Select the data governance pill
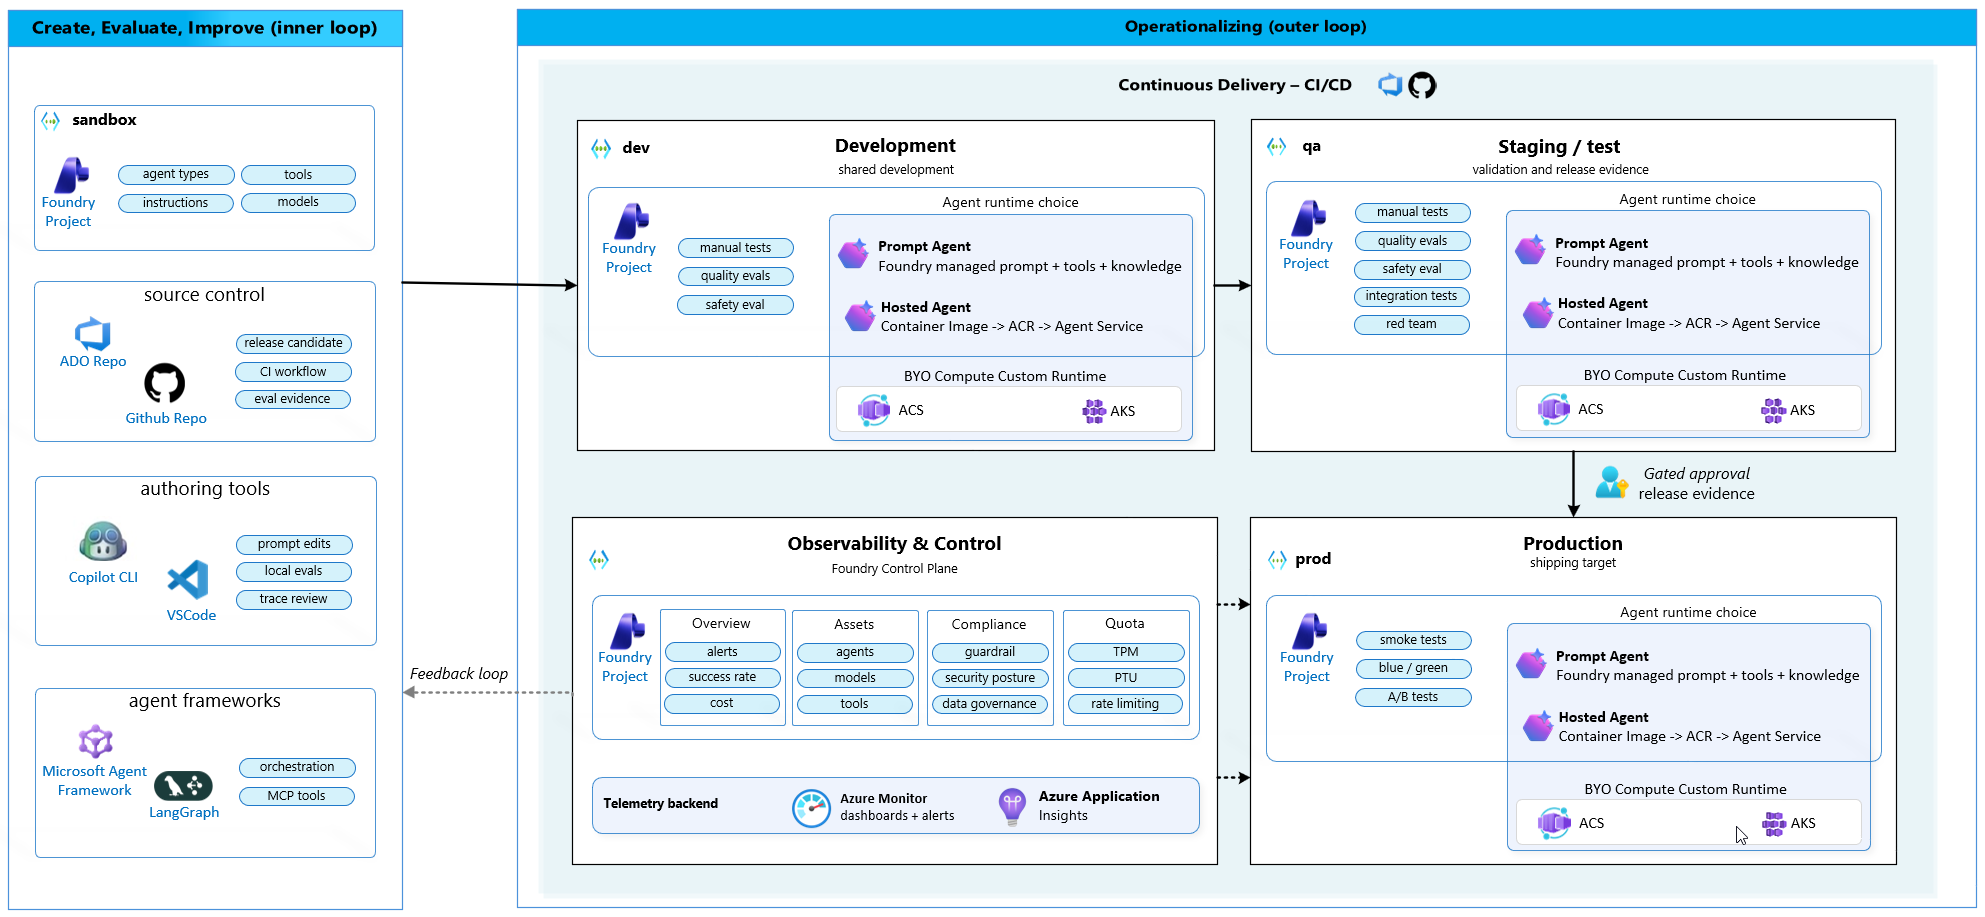The image size is (1985, 917). pyautogui.click(x=990, y=704)
